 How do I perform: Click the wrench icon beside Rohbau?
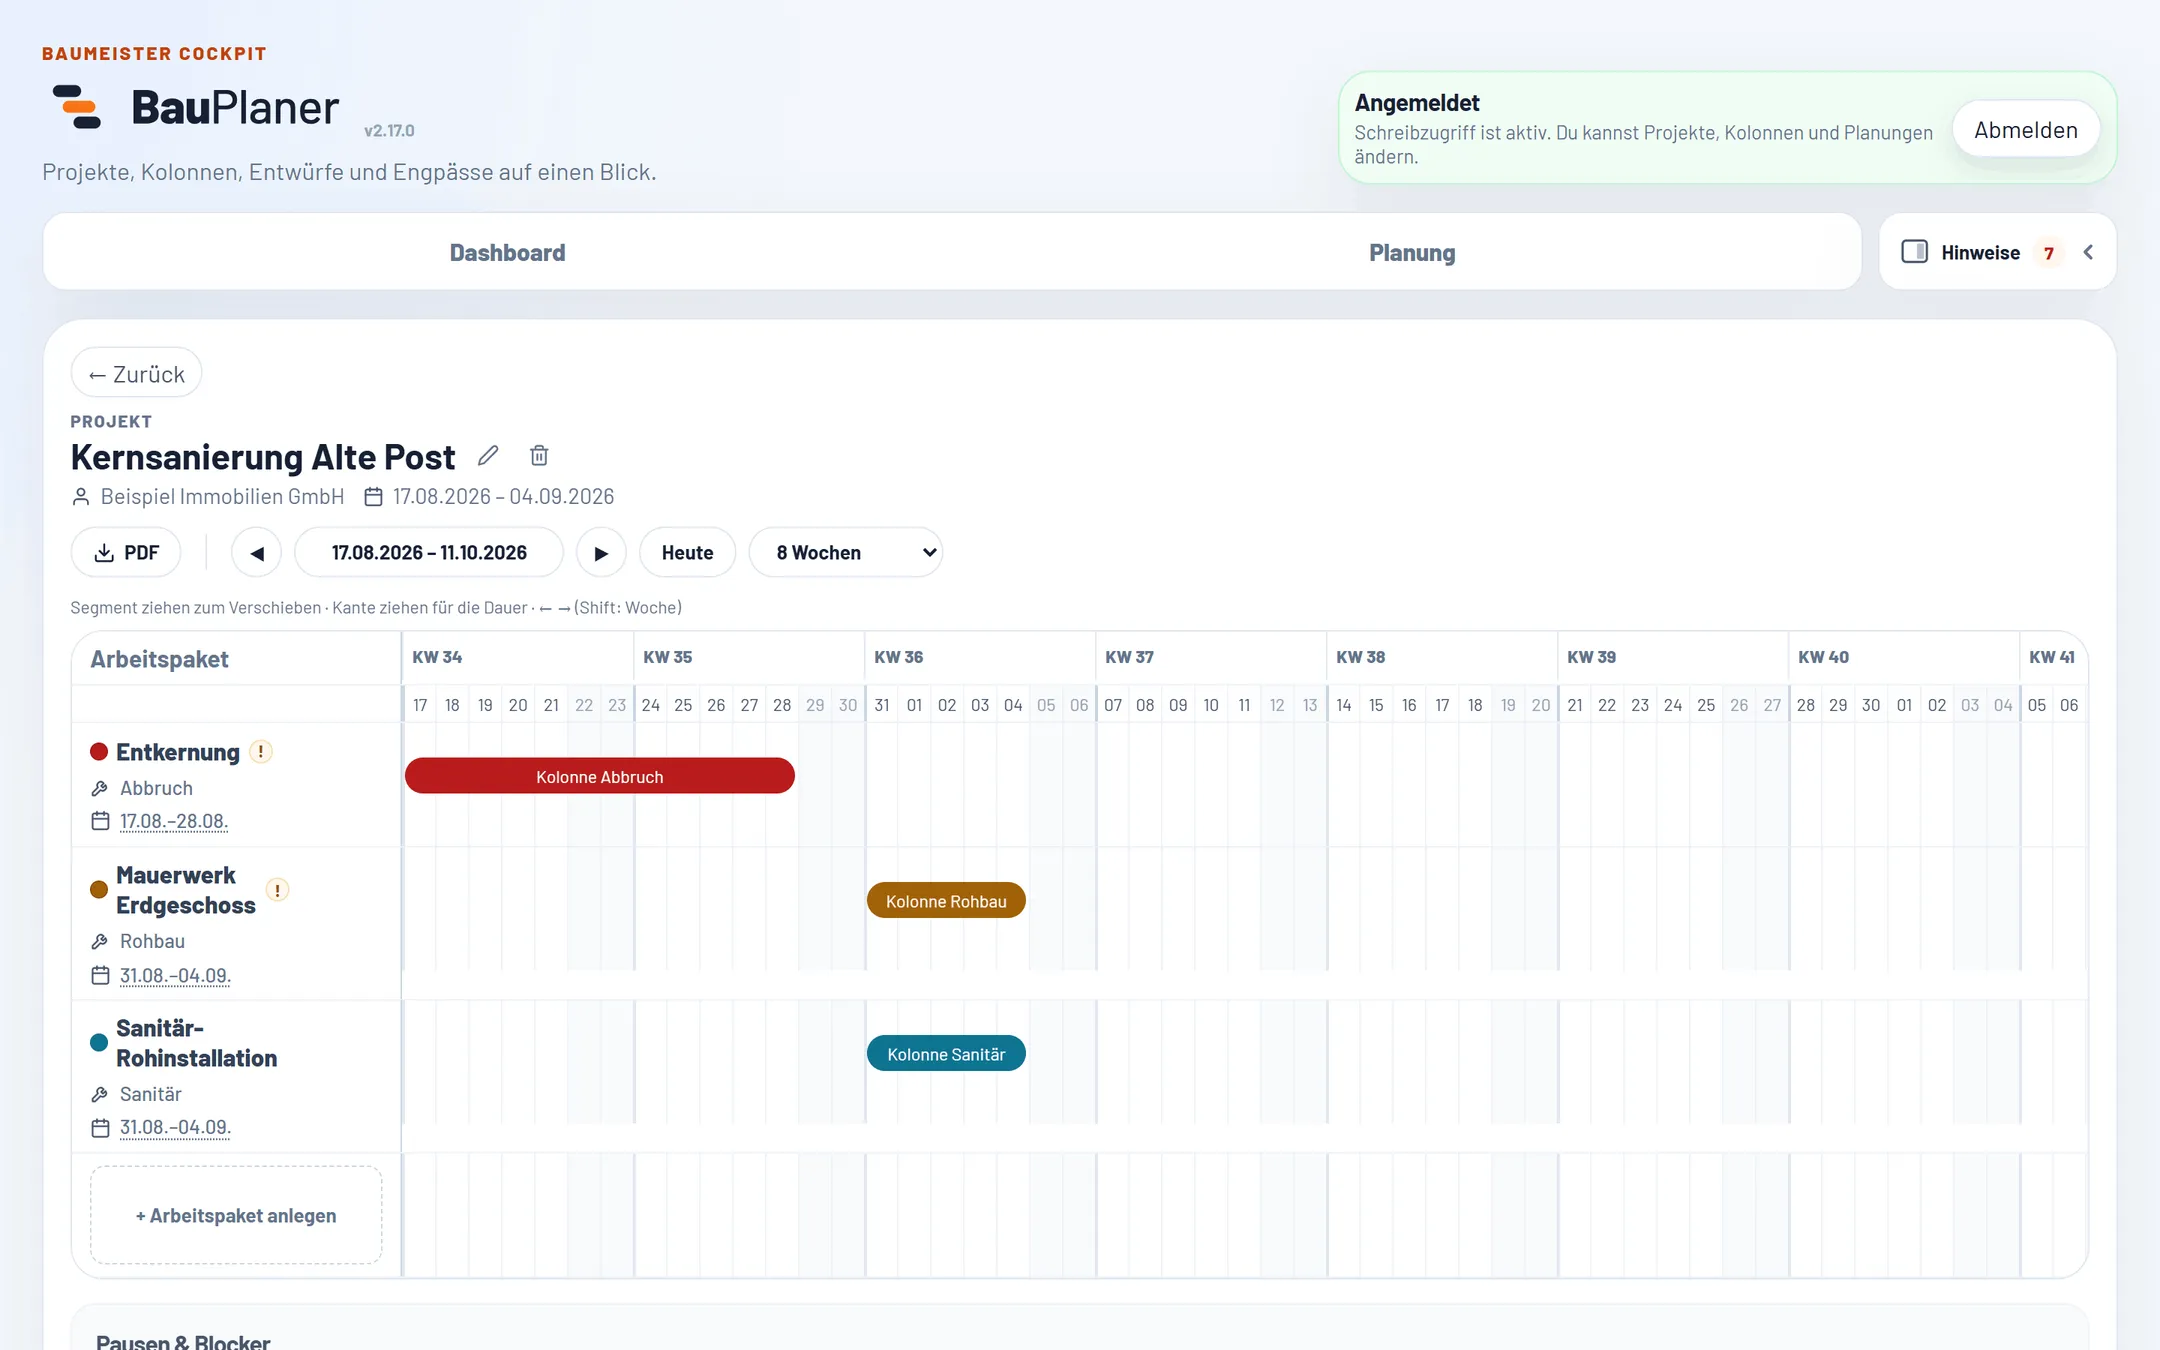(100, 942)
